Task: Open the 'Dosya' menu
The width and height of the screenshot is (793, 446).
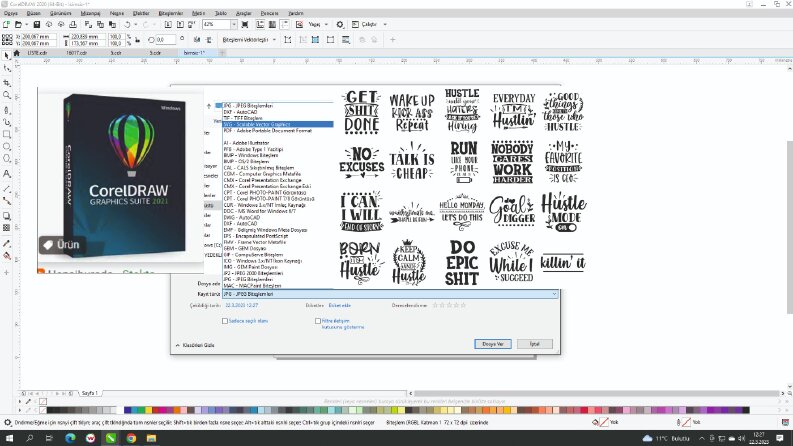Action: (11, 13)
